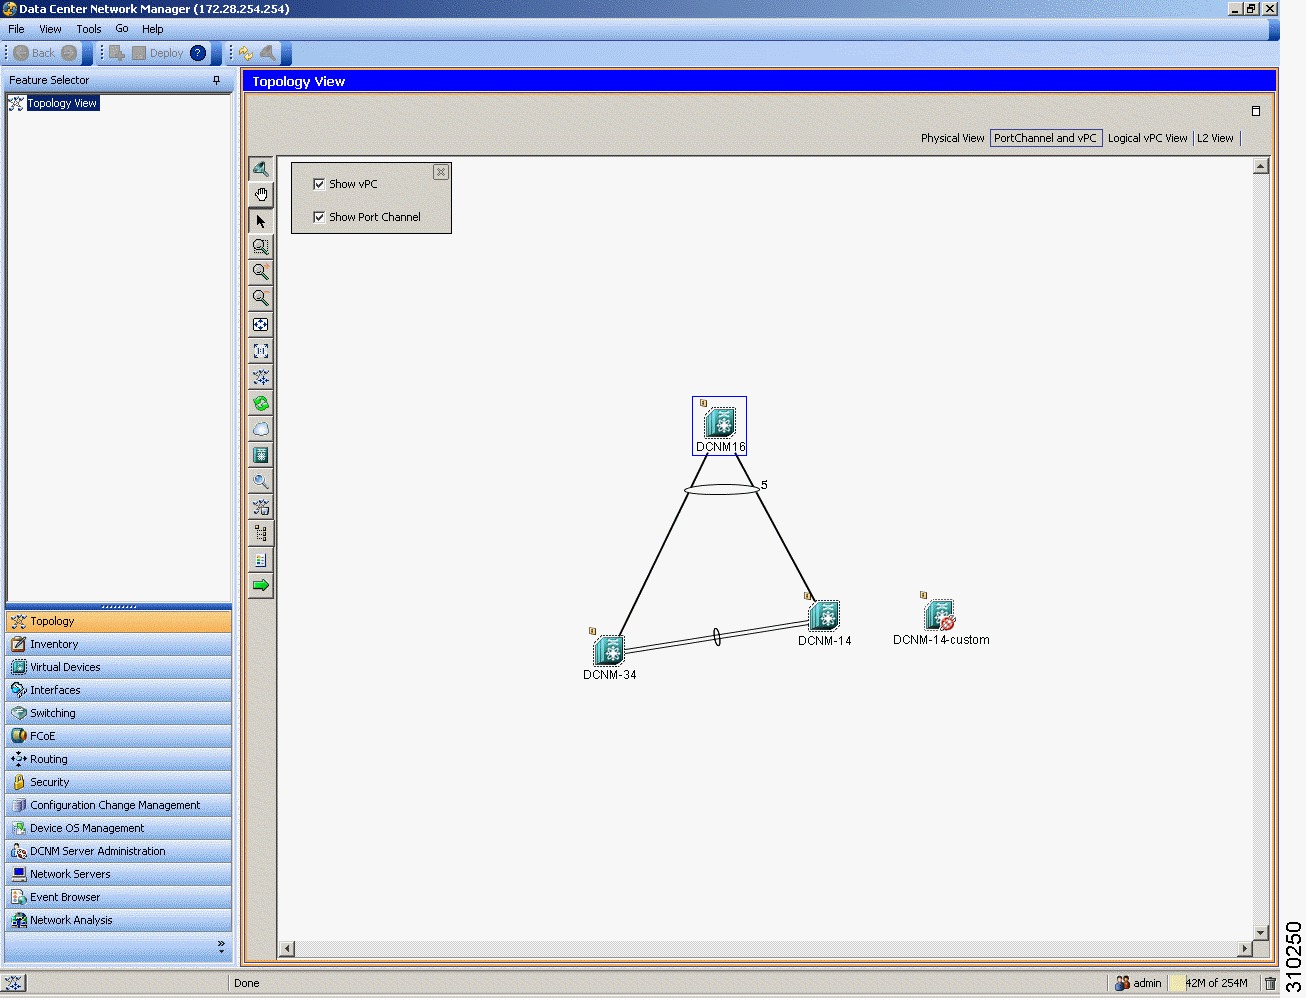Open the L2 View tab
The width and height of the screenshot is (1306, 998).
click(1215, 138)
